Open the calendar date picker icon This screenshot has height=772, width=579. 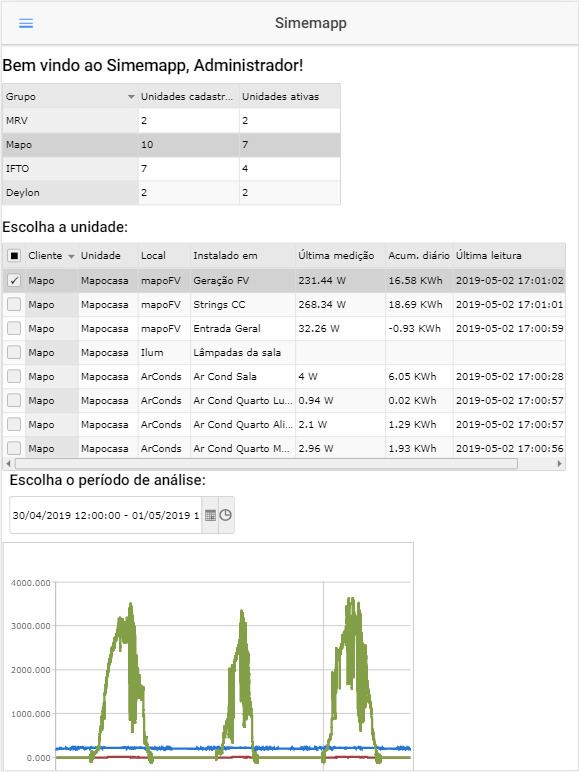210,515
